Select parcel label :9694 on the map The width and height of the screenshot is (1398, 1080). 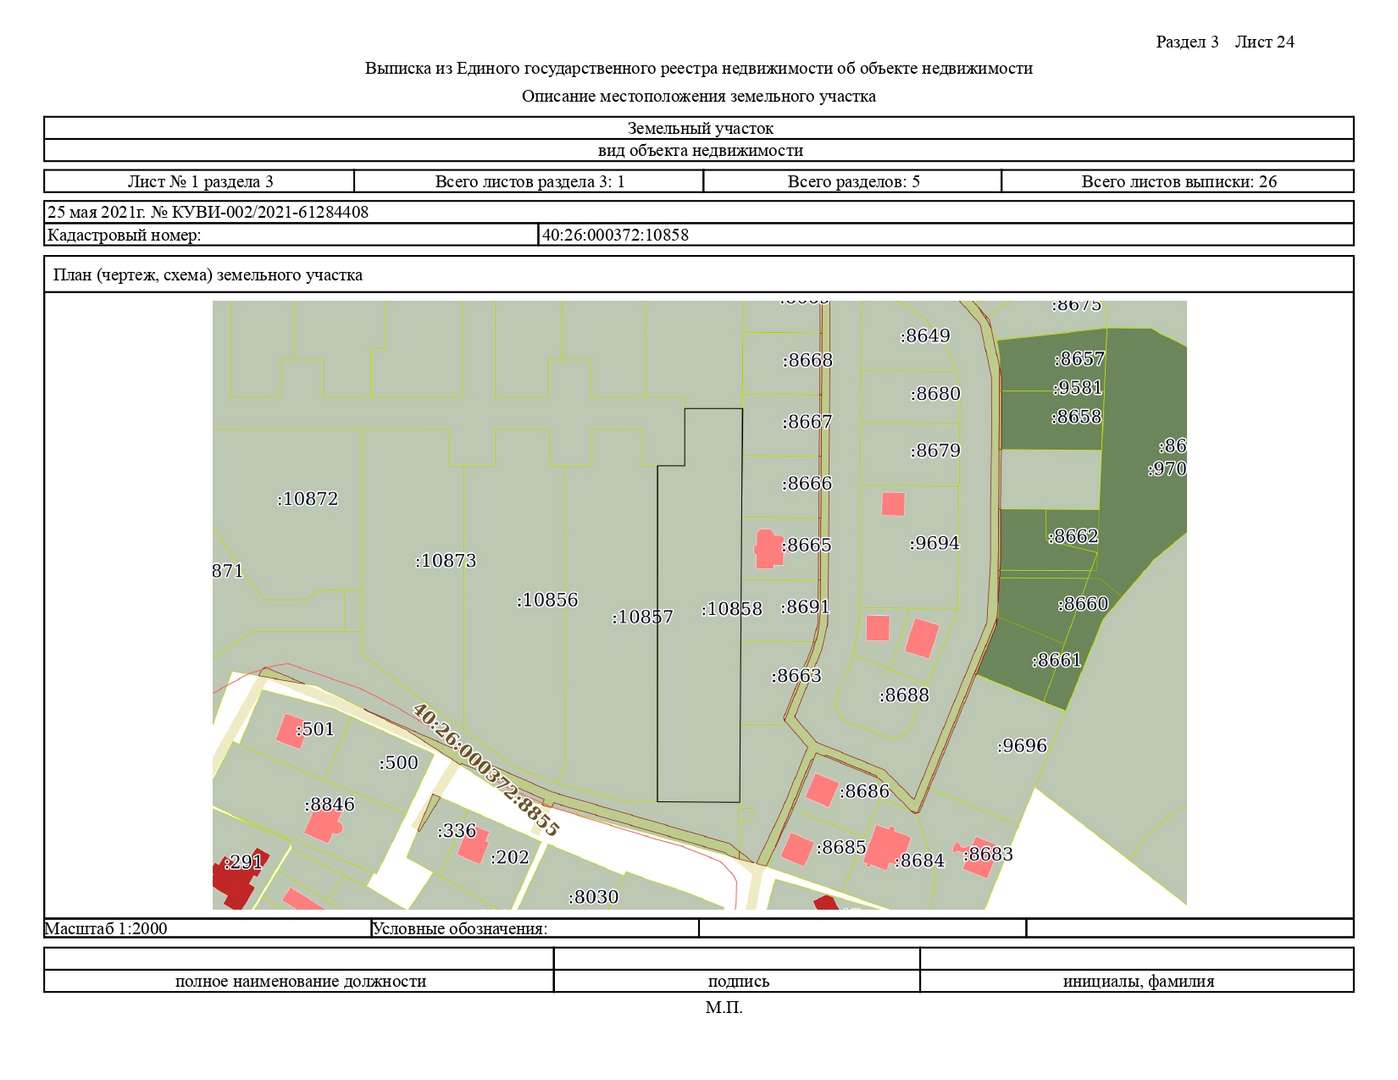[x=934, y=543]
